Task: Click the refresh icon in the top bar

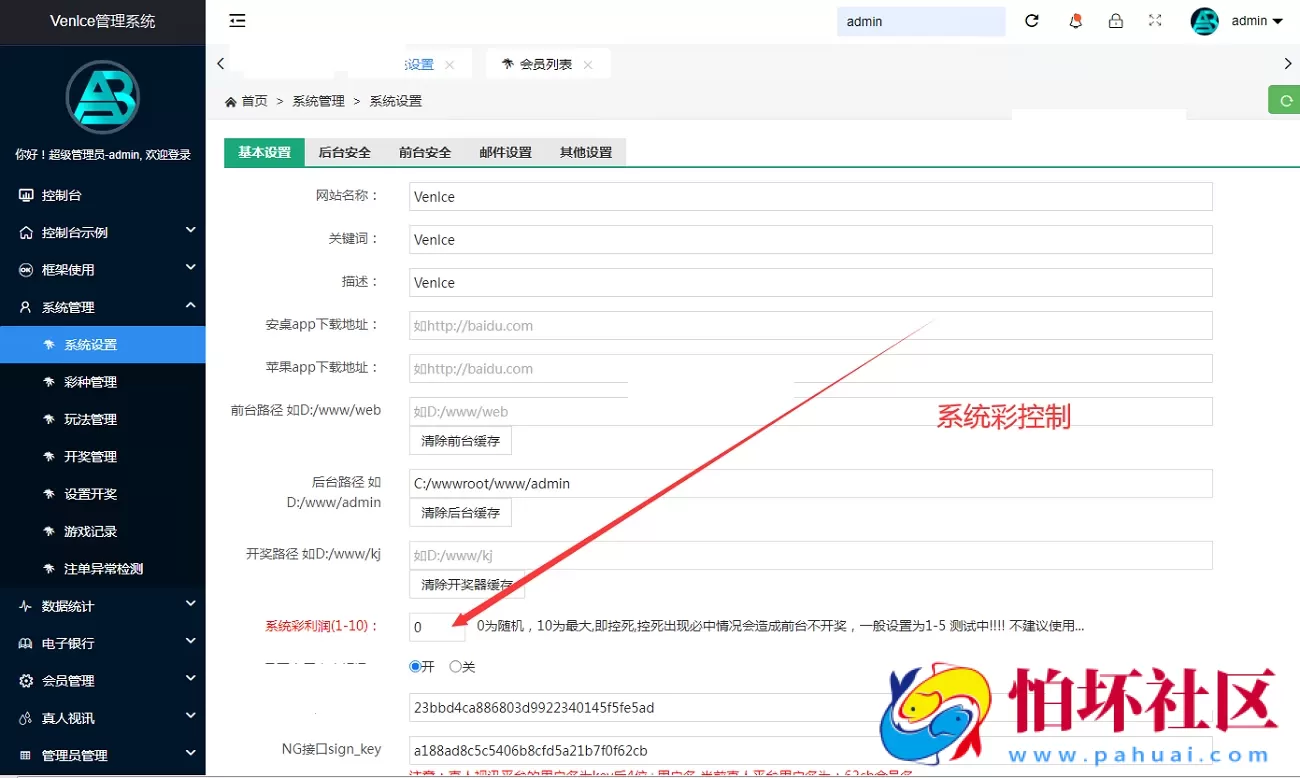Action: (1031, 20)
